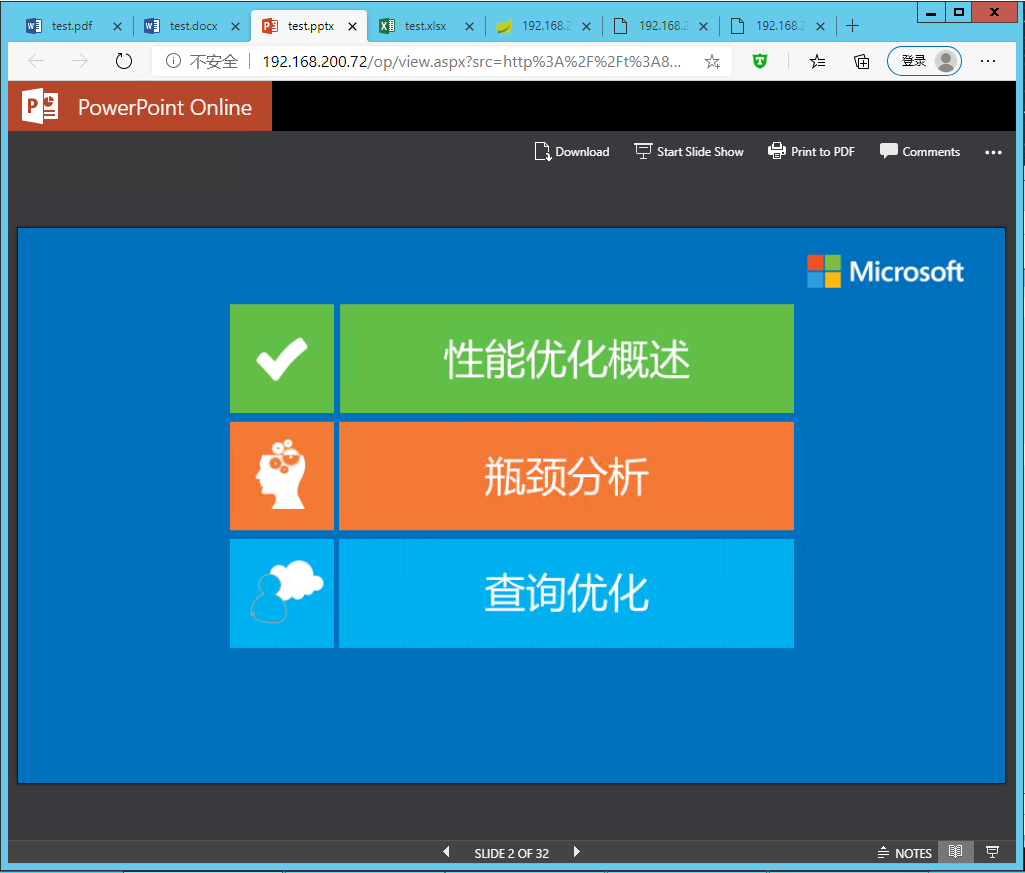Open the collections icon

point(862,61)
